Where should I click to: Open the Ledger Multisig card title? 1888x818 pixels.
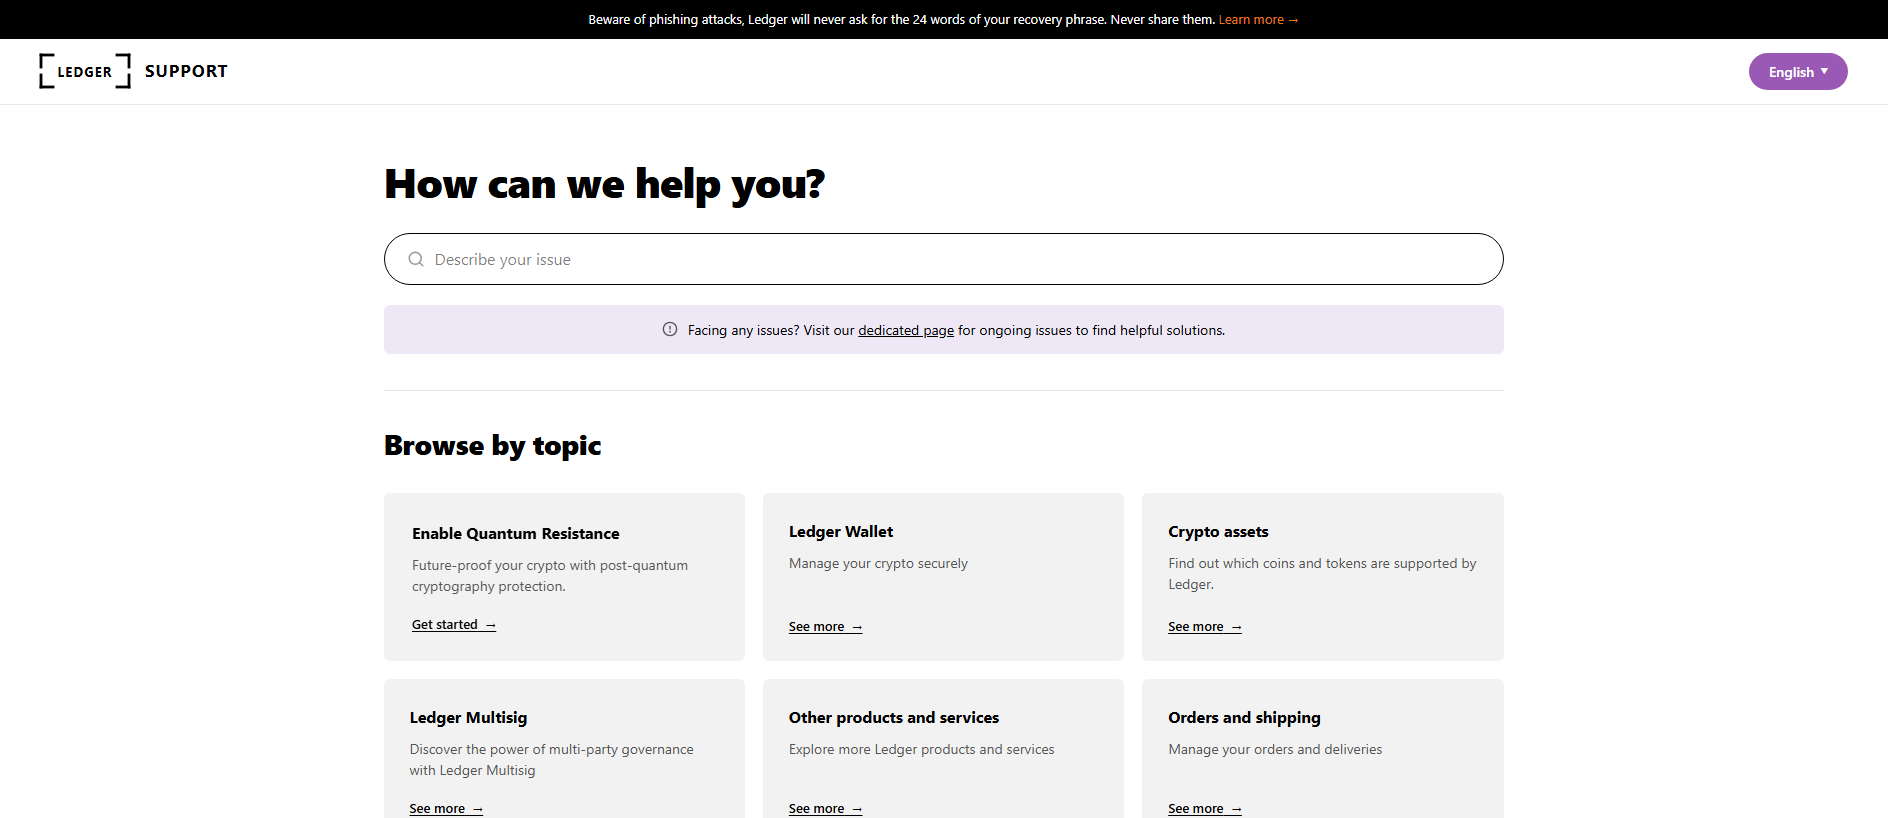click(x=468, y=718)
